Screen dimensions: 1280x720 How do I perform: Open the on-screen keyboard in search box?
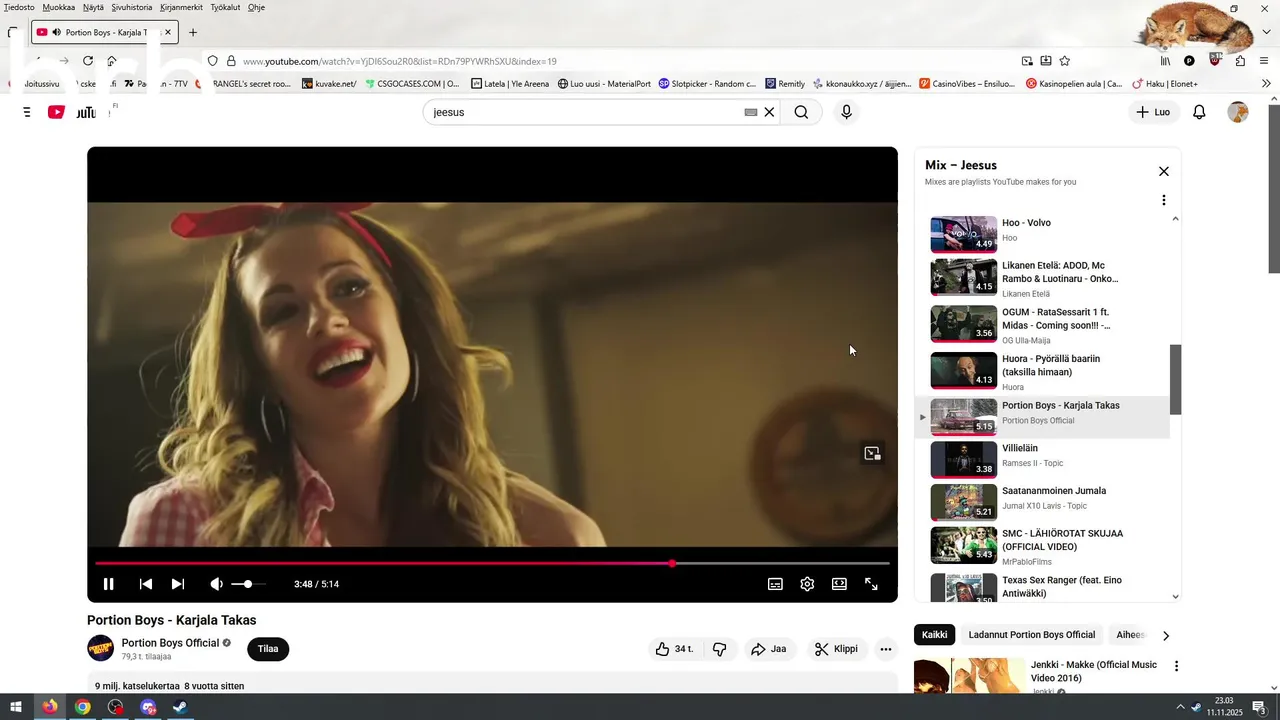751,112
